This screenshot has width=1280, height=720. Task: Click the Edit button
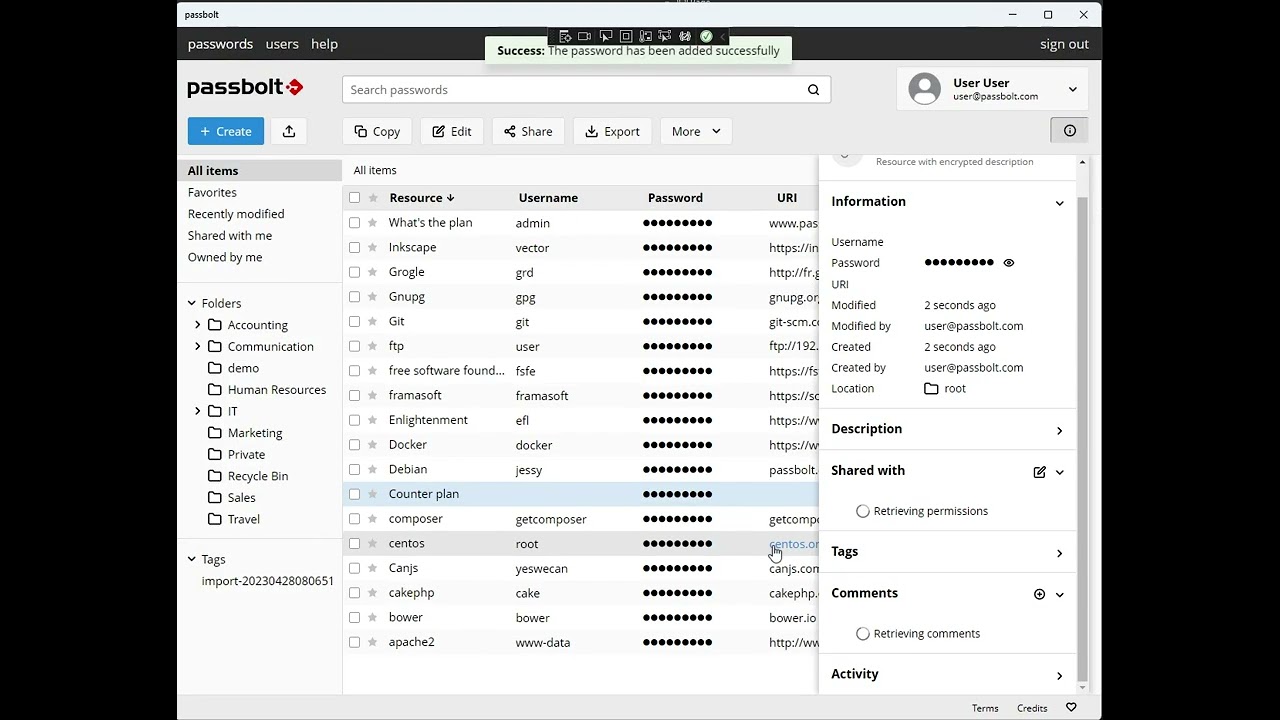[452, 131]
